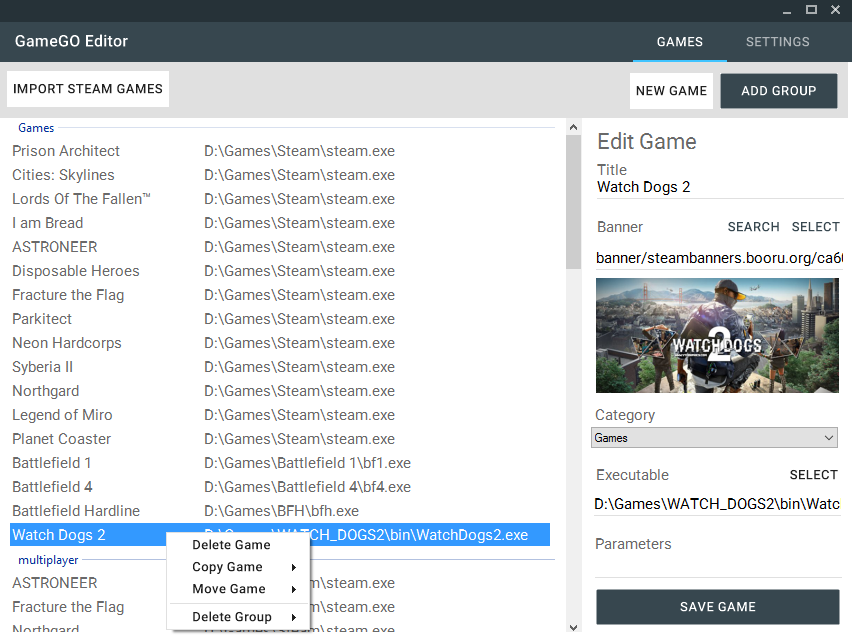This screenshot has height=636, width=852.
Task: Click Banner SEARCH link
Action: (x=753, y=227)
